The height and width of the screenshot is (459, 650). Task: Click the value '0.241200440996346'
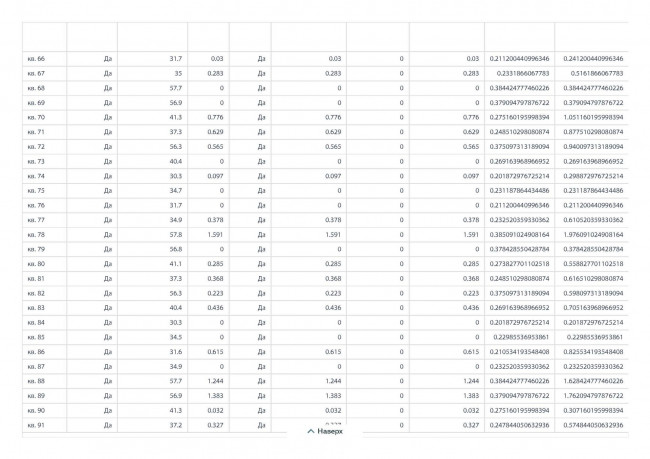pyautogui.click(x=593, y=59)
